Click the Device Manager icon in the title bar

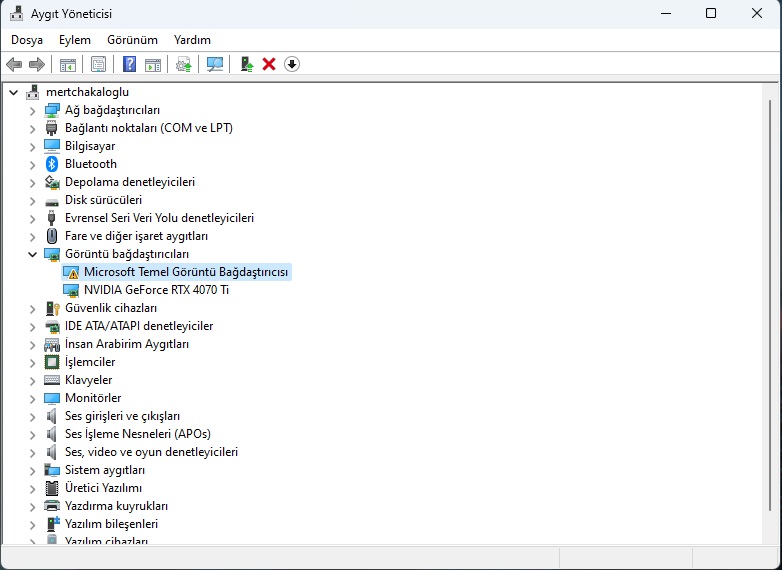pyautogui.click(x=16, y=13)
